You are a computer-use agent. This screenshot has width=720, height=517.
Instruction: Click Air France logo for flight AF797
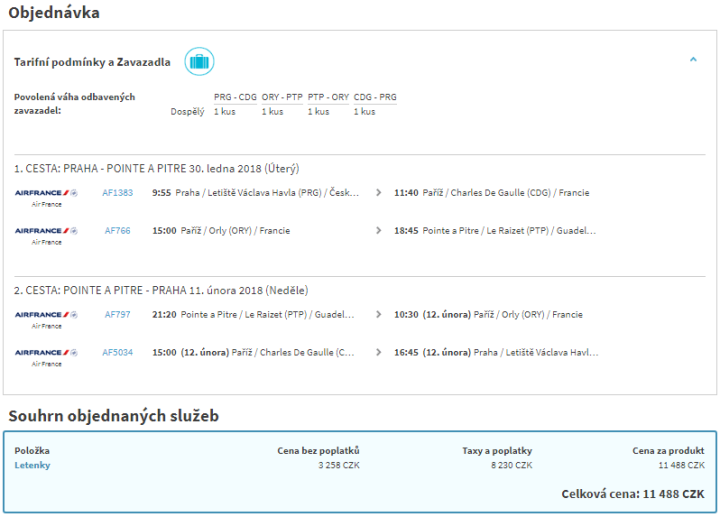point(46,315)
